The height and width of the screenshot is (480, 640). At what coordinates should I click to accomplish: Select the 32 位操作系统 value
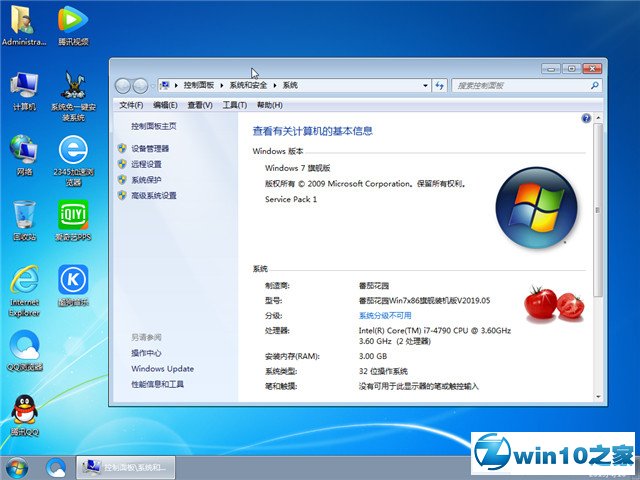[x=383, y=371]
